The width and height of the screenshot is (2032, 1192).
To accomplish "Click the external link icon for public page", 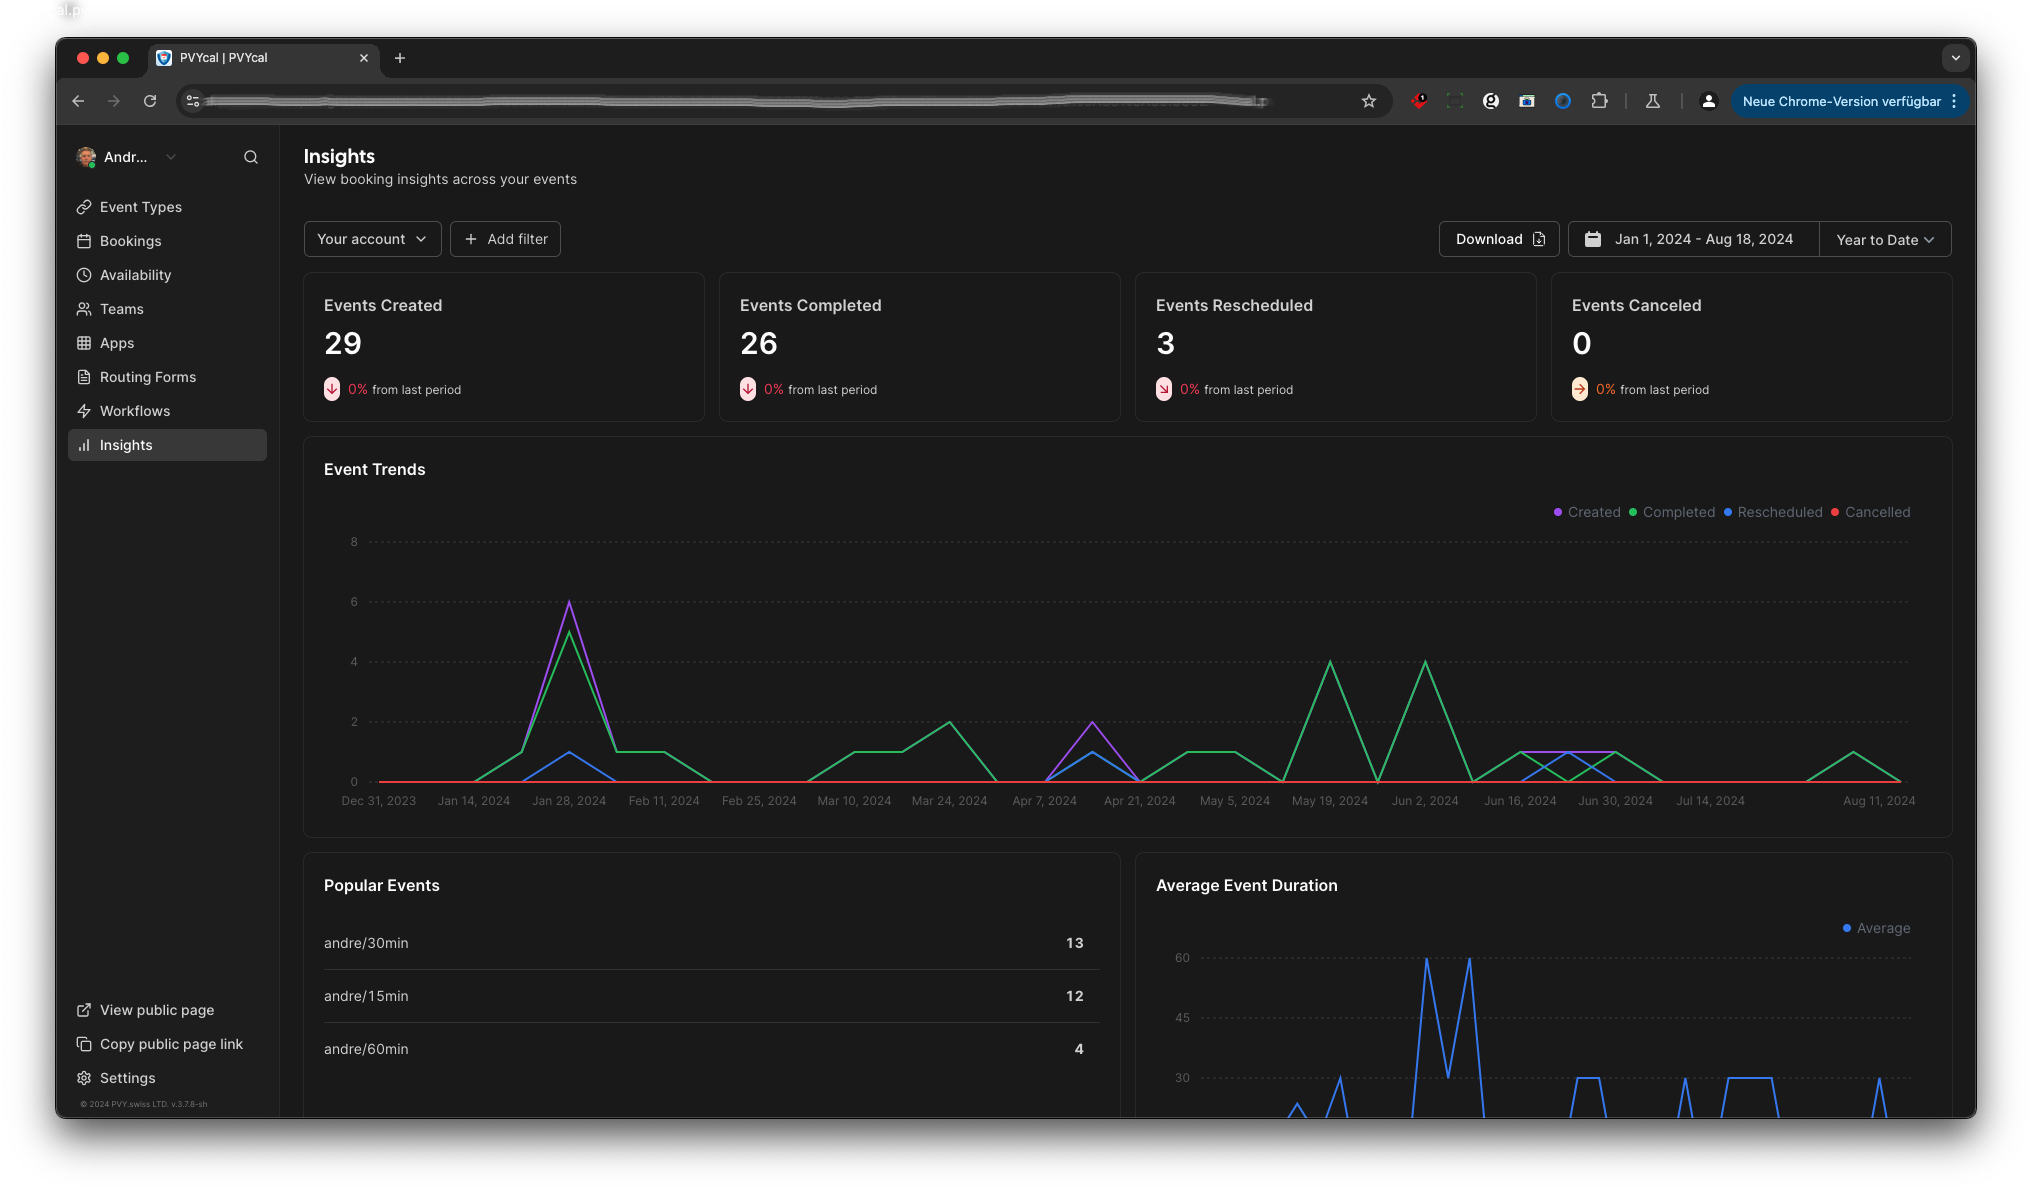I will 84,1010.
